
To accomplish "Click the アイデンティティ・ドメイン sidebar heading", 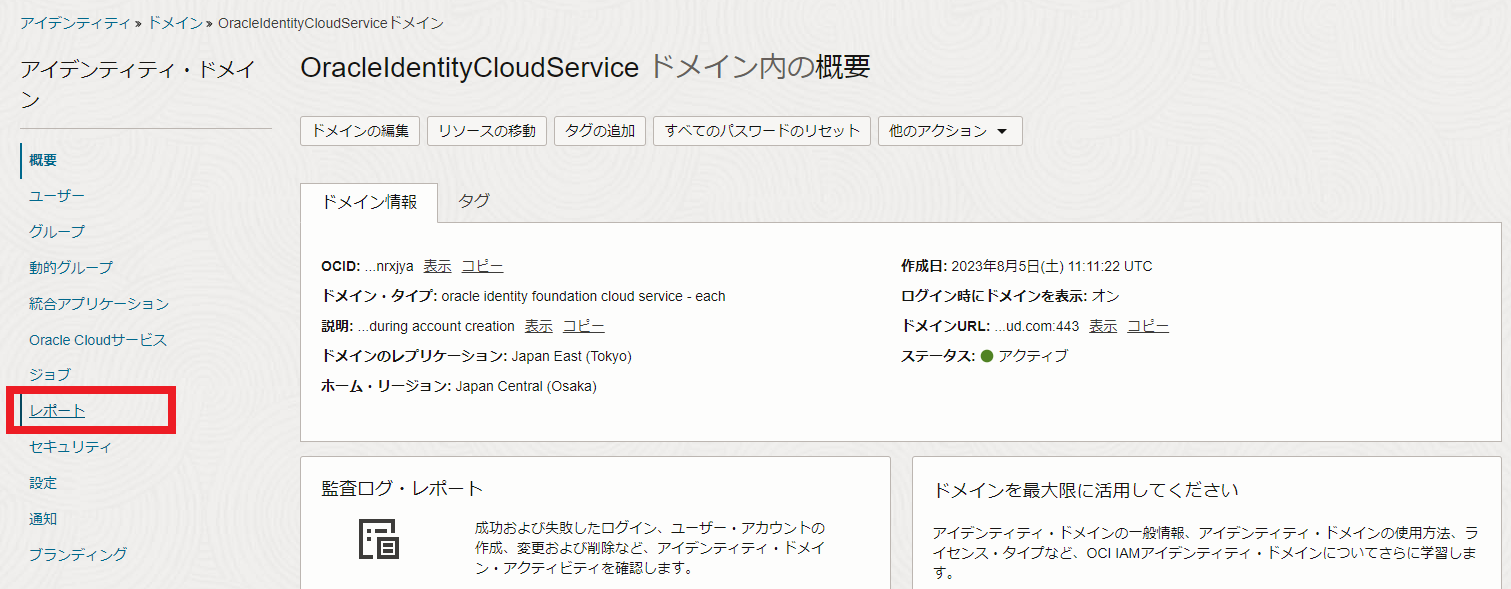I will tap(138, 84).
